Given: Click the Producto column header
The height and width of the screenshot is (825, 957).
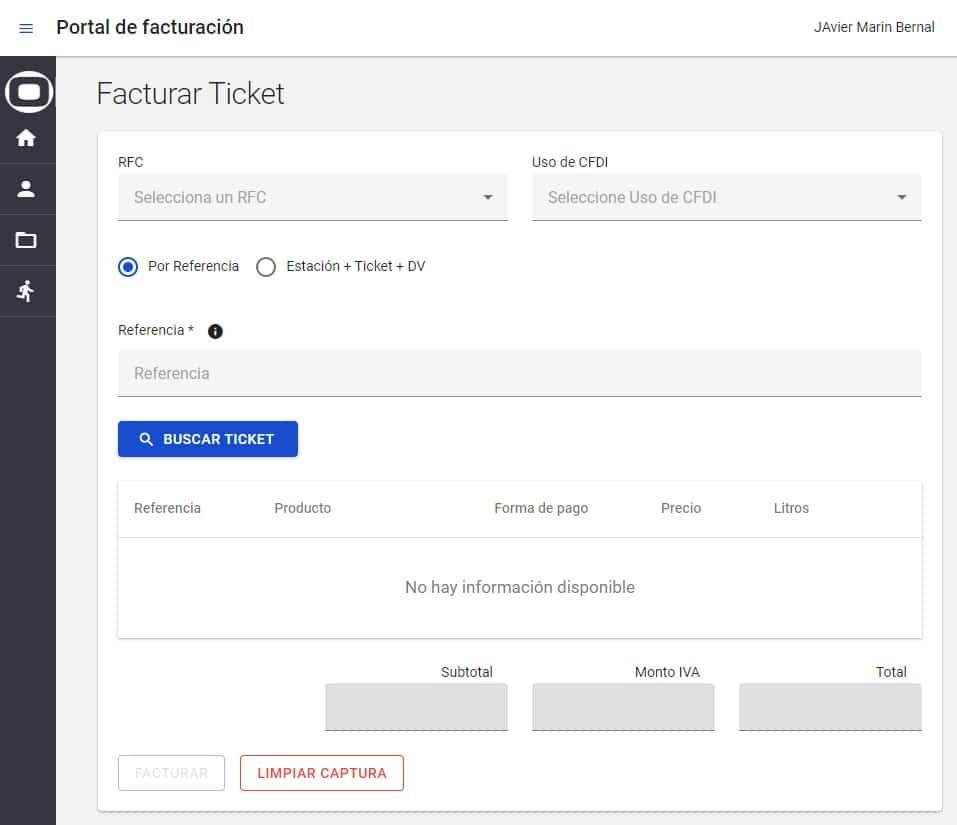Looking at the screenshot, I should click(x=303, y=508).
